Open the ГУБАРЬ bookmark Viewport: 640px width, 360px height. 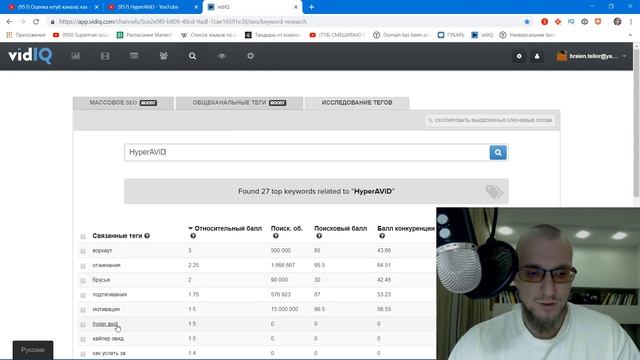pos(451,35)
